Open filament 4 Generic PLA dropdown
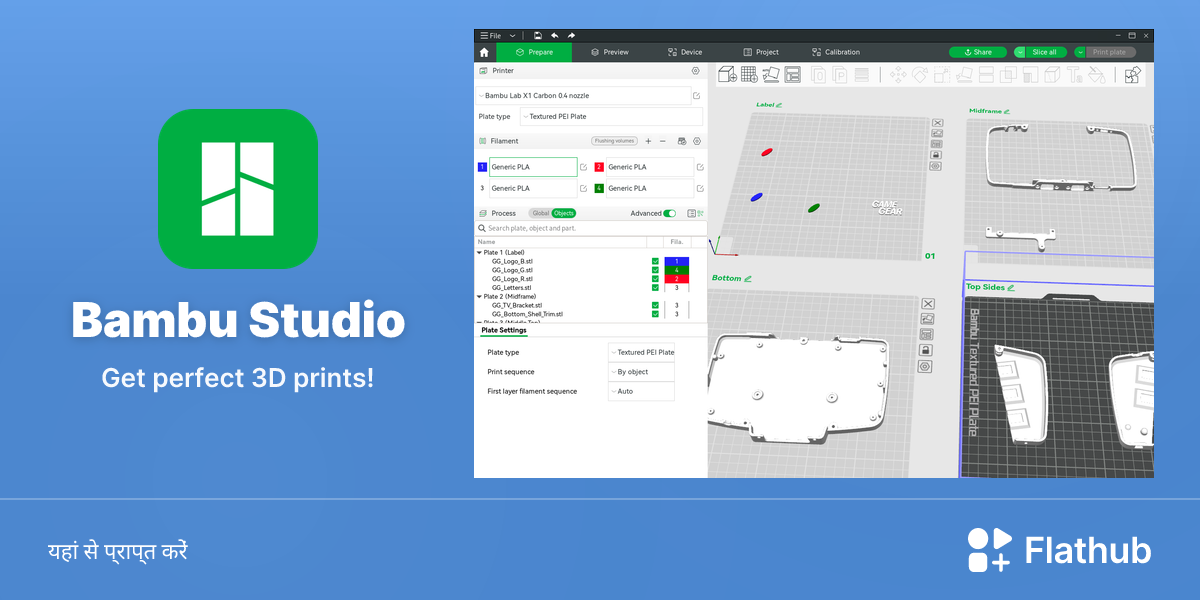 [650, 188]
